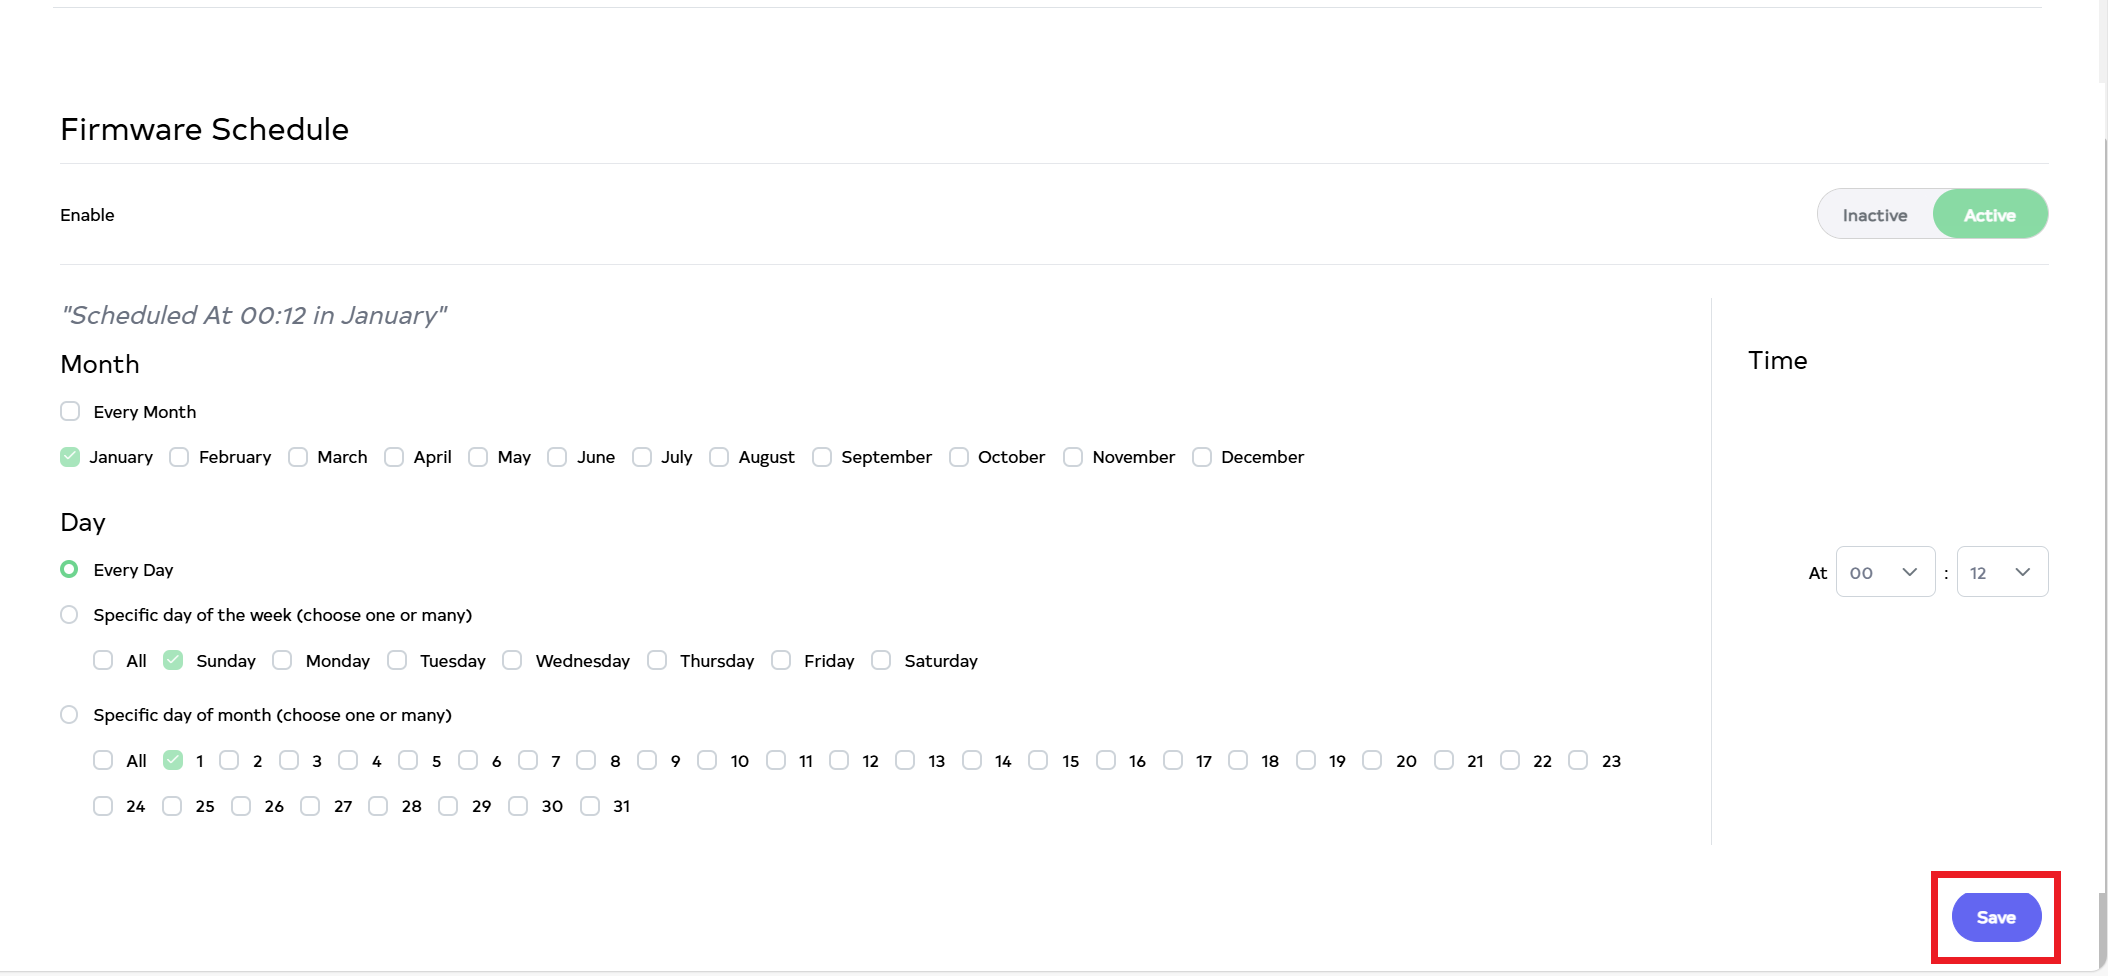
Task: Check day 31 of the month
Action: click(590, 806)
